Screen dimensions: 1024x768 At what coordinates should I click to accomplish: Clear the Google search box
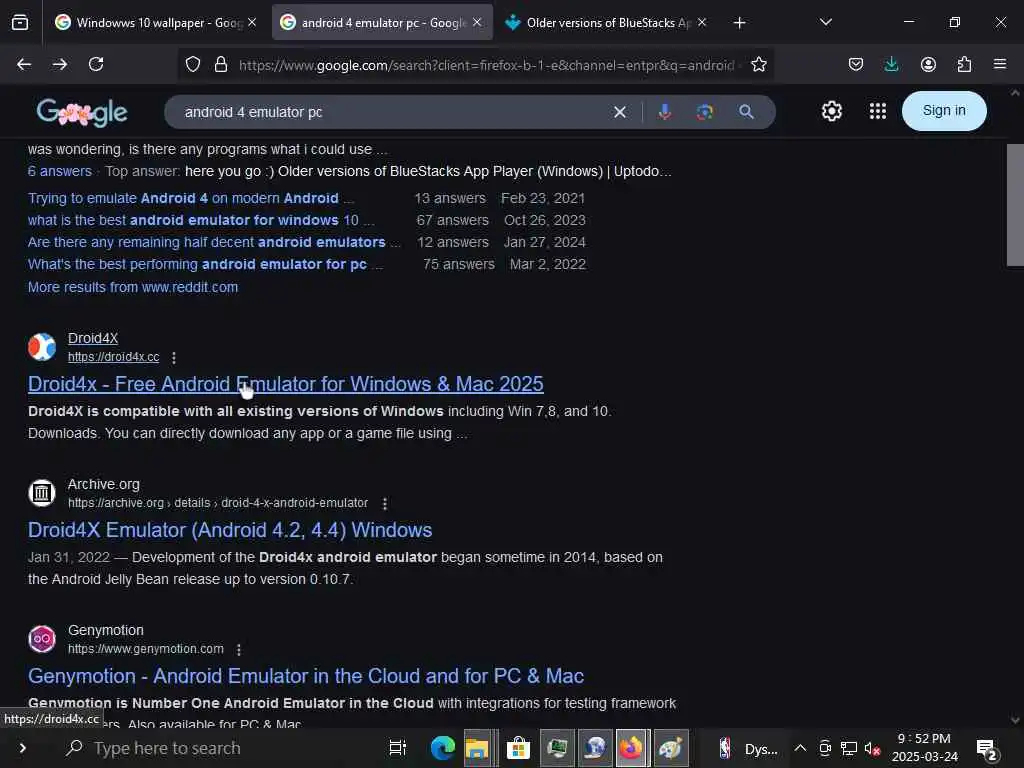620,112
